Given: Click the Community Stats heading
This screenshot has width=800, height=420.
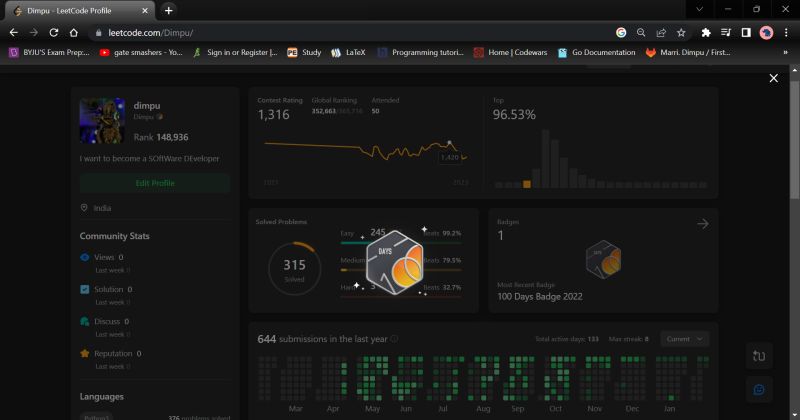Looking at the screenshot, I should click(114, 236).
